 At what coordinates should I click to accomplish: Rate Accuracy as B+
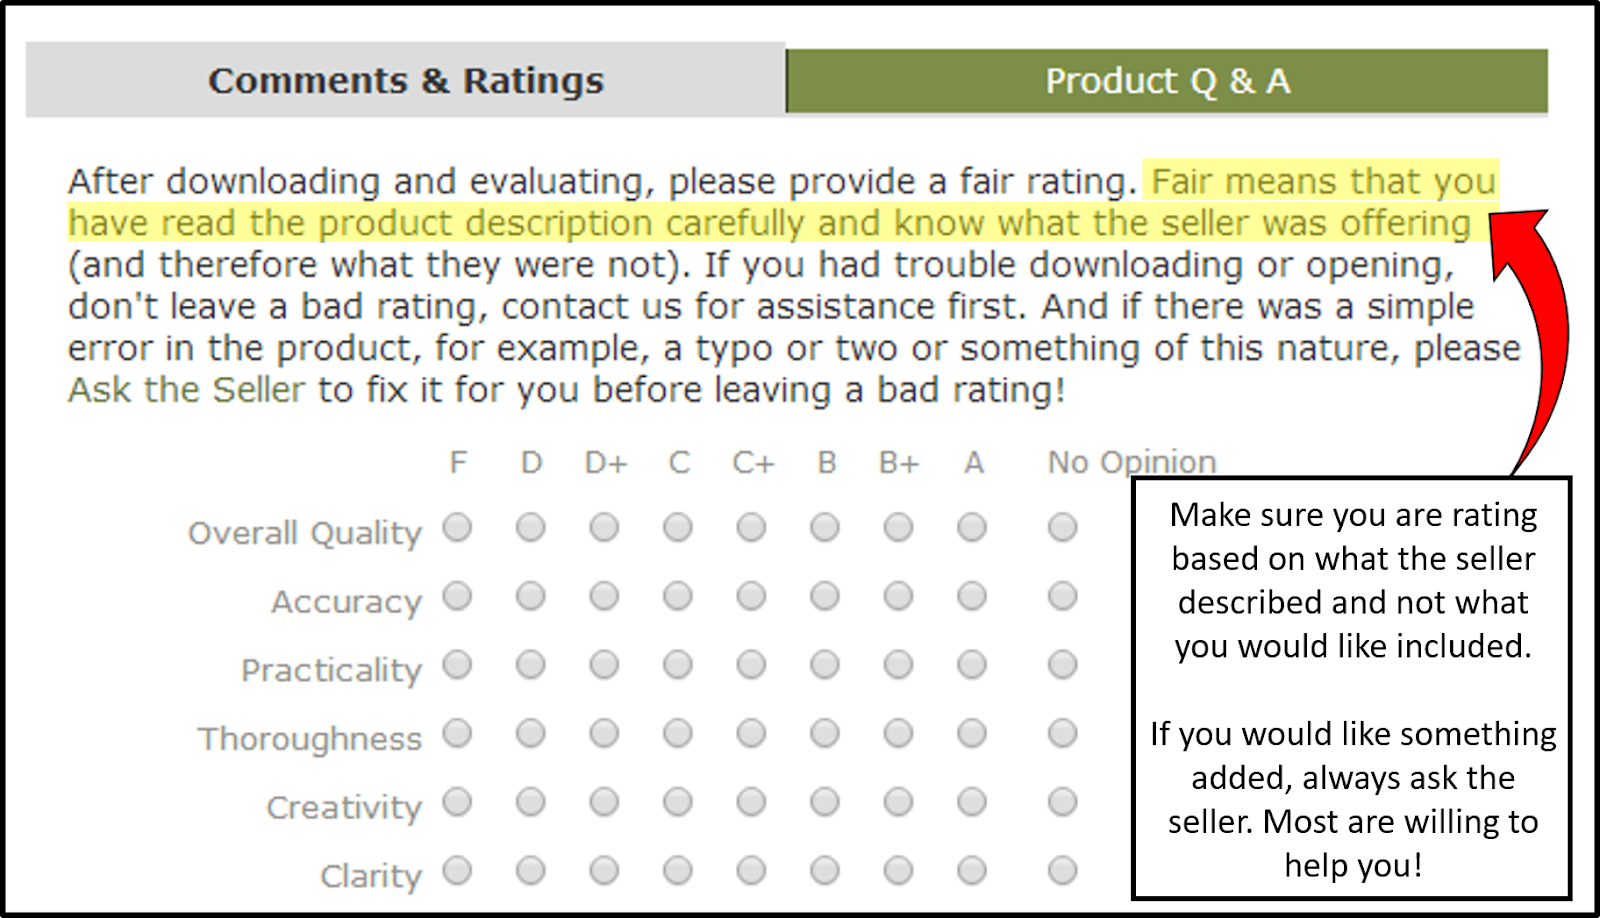click(898, 596)
